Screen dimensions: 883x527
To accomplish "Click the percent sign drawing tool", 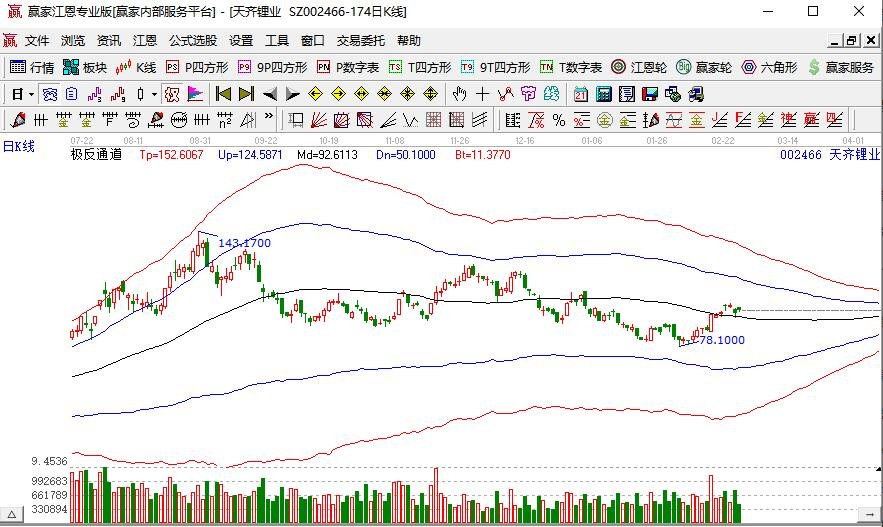I will click(558, 120).
